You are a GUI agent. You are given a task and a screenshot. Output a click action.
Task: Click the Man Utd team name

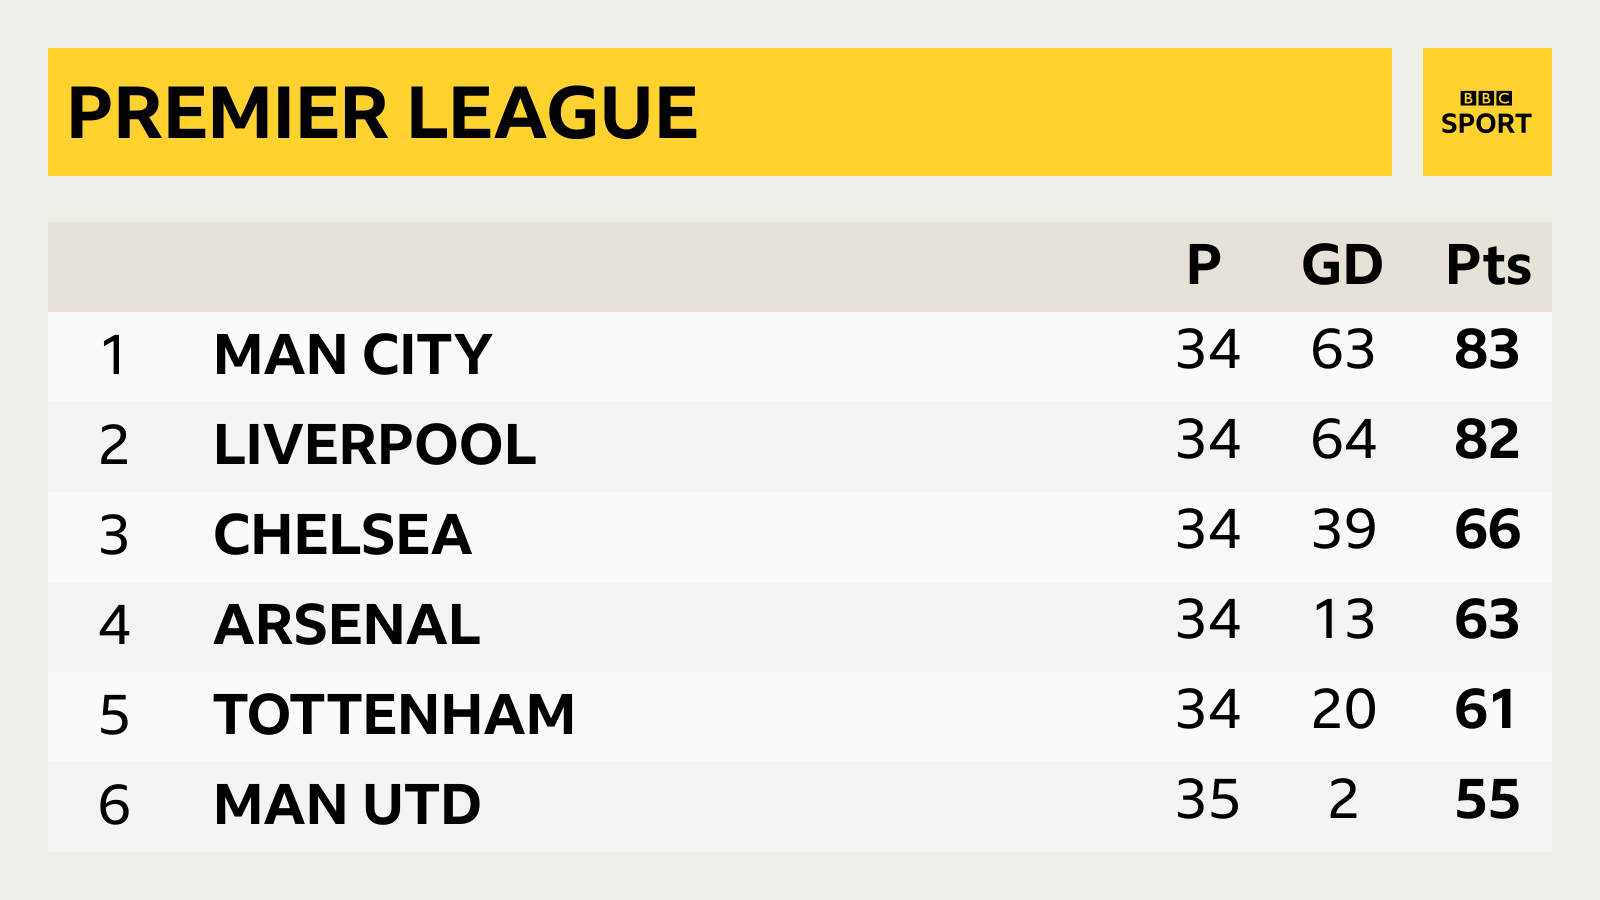pos(347,805)
